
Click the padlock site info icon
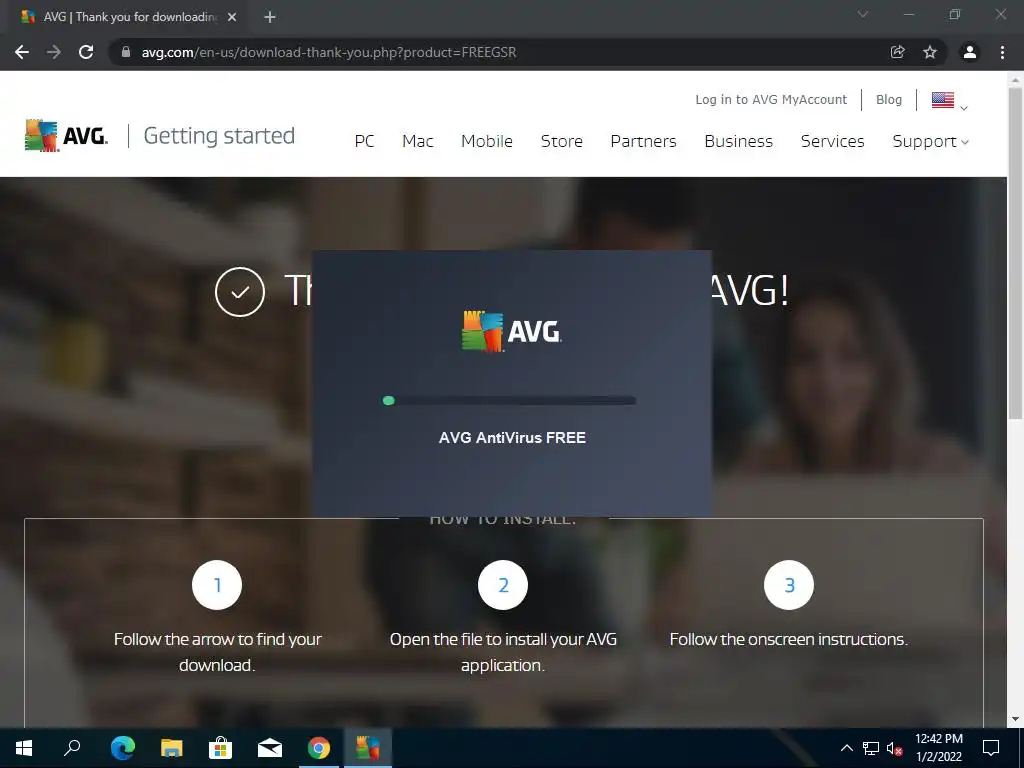coord(126,52)
